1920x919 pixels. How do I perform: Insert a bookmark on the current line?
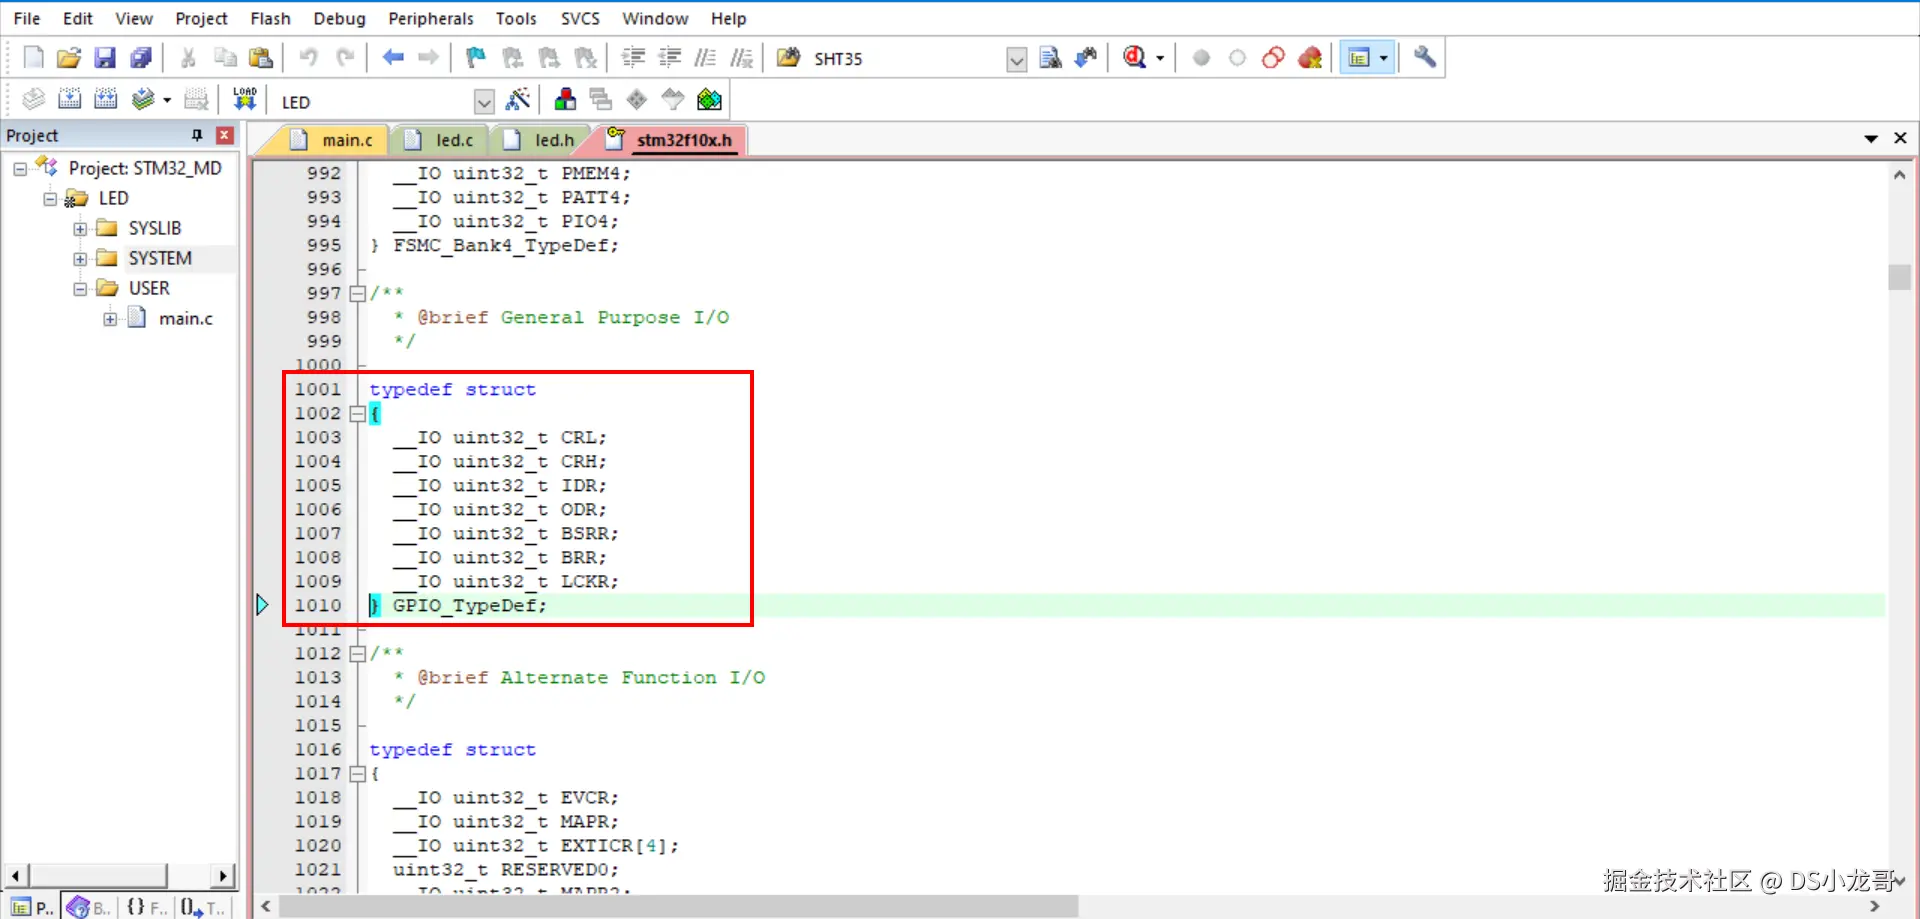[476, 58]
